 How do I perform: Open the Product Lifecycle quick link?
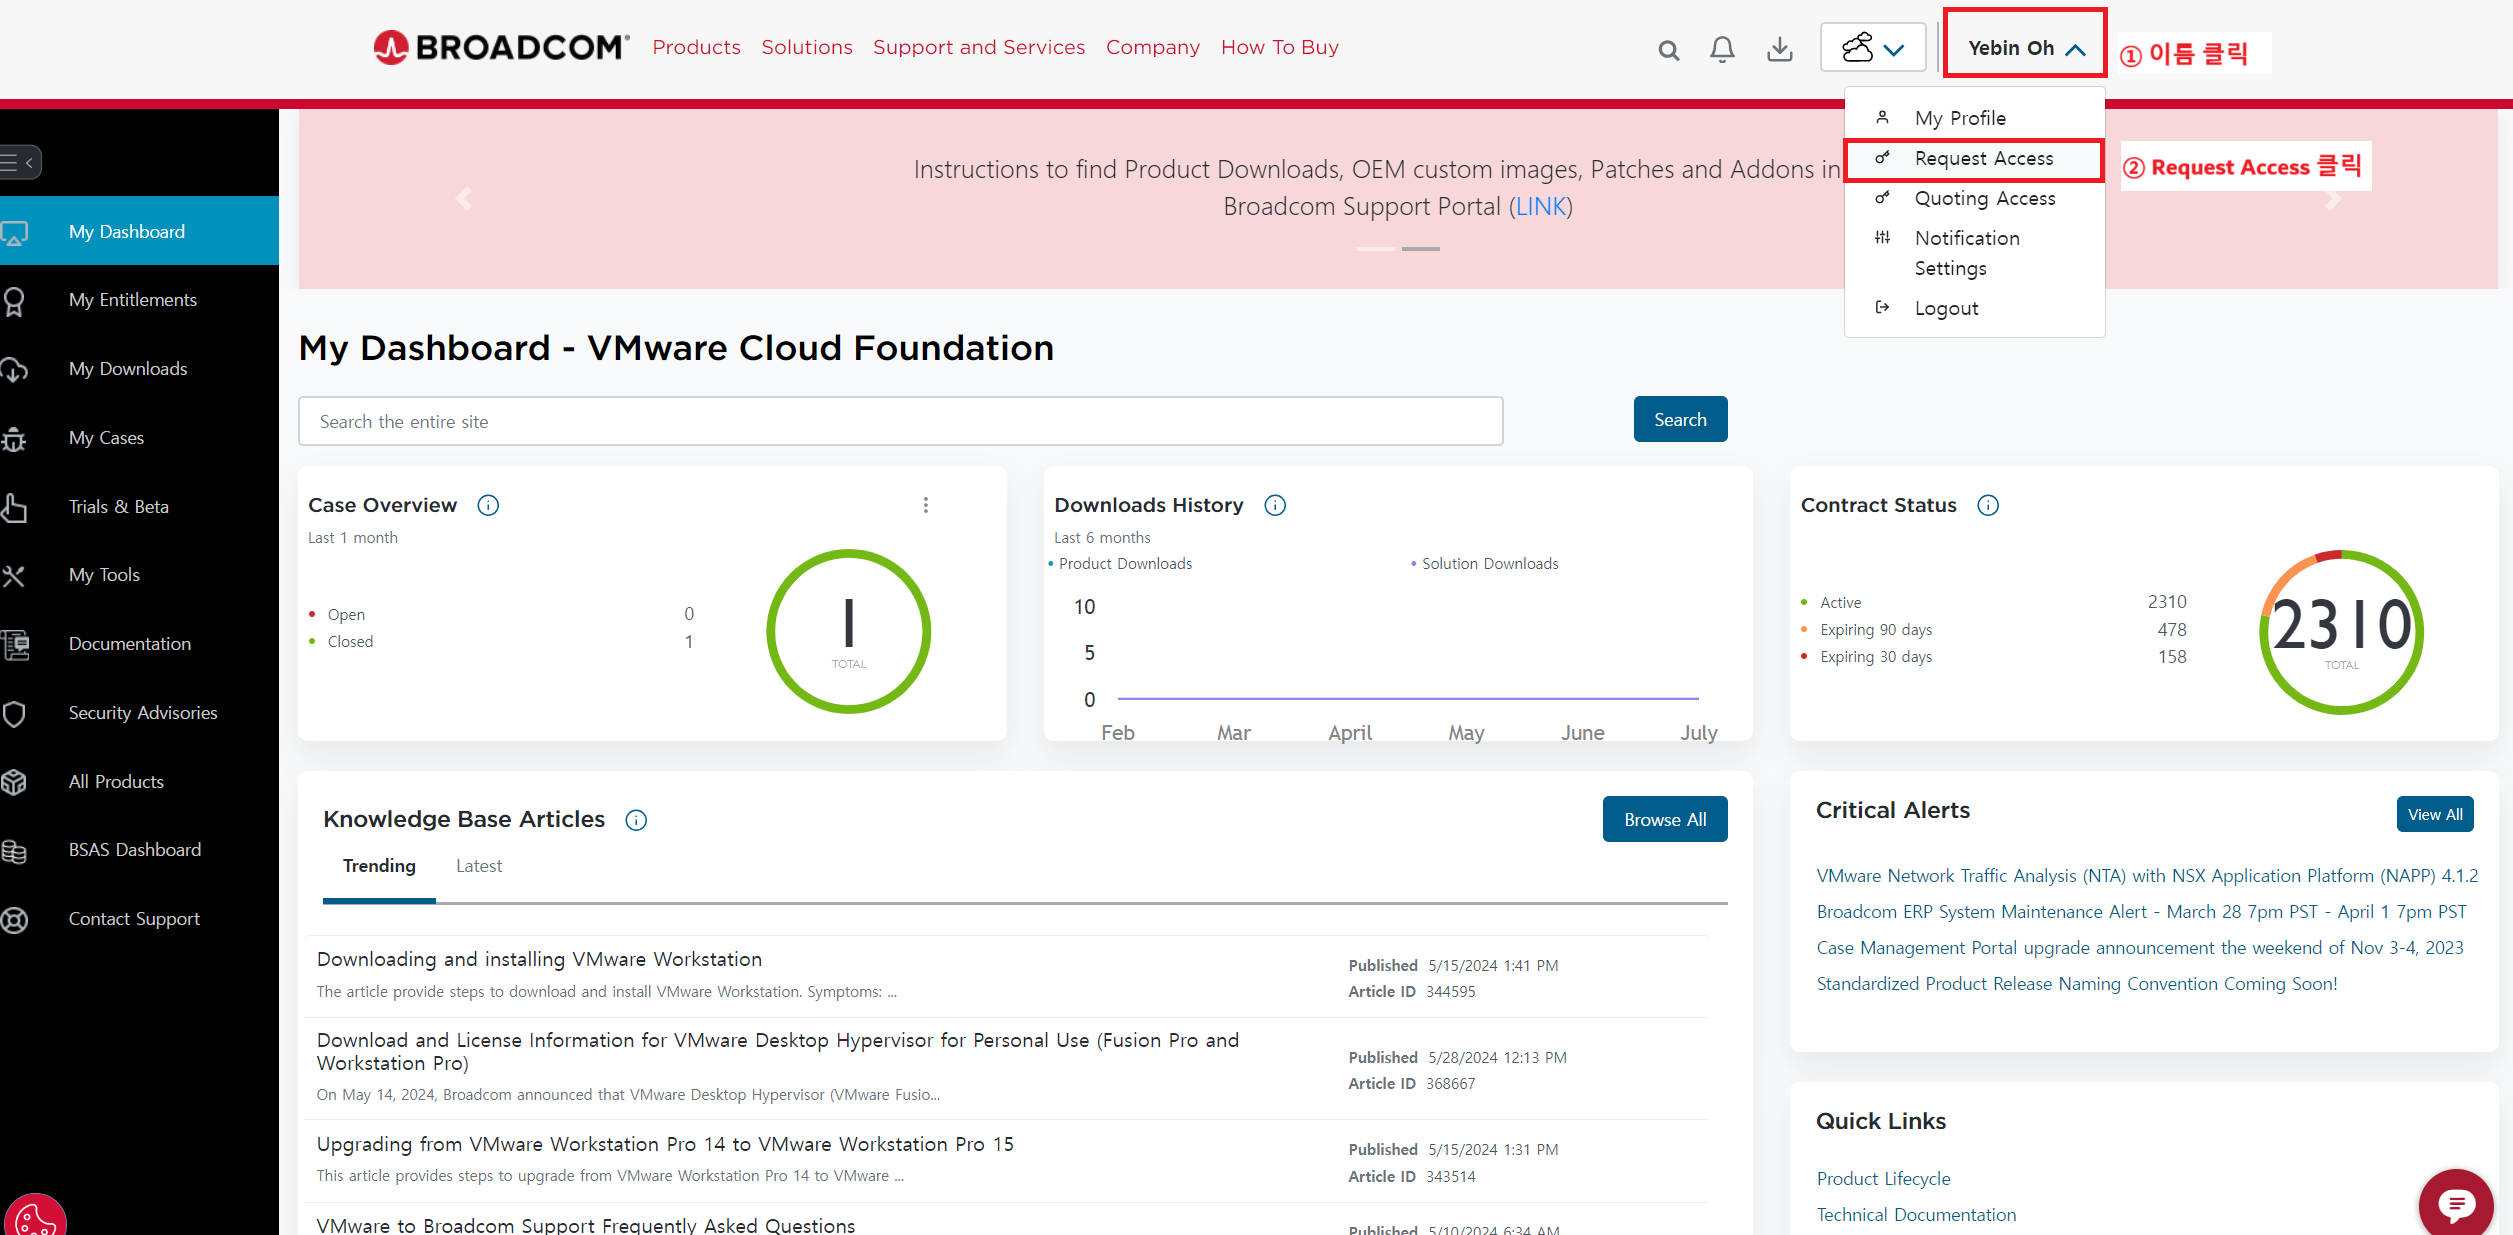(1883, 1178)
